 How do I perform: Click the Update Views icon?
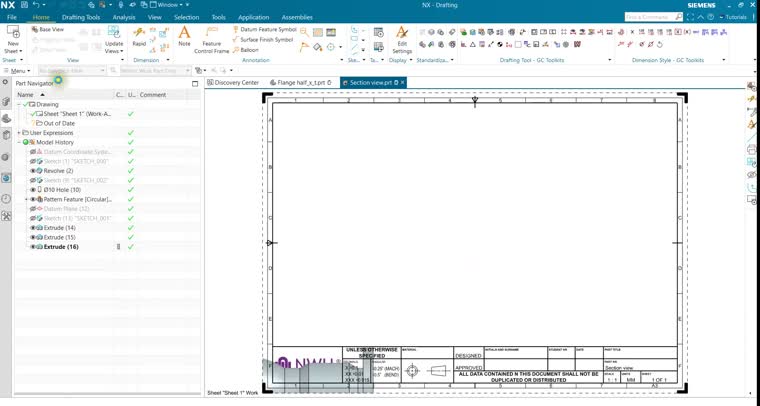pyautogui.click(x=114, y=32)
